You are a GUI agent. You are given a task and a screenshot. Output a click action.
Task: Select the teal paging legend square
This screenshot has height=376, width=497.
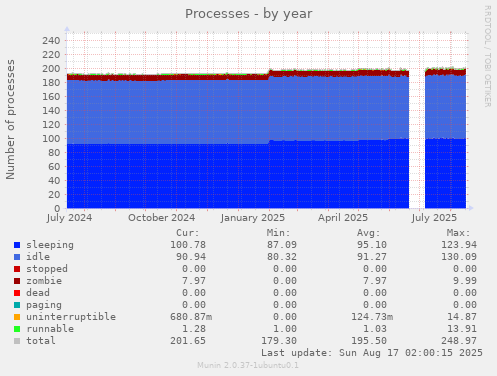tap(17, 305)
